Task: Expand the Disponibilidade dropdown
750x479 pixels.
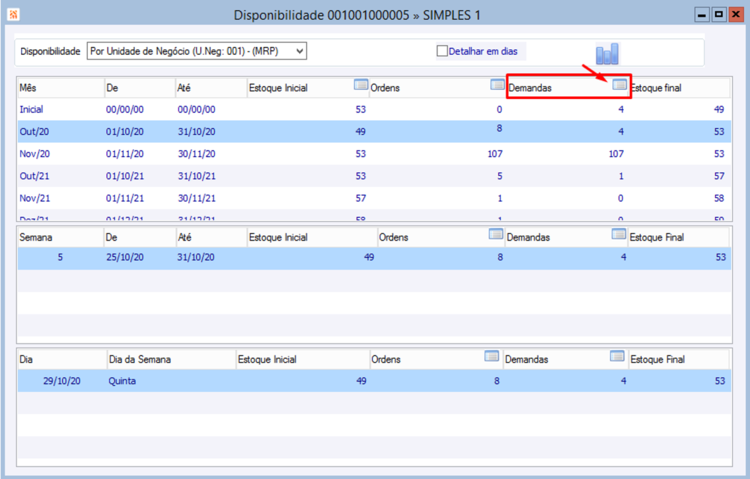Action: [299, 51]
